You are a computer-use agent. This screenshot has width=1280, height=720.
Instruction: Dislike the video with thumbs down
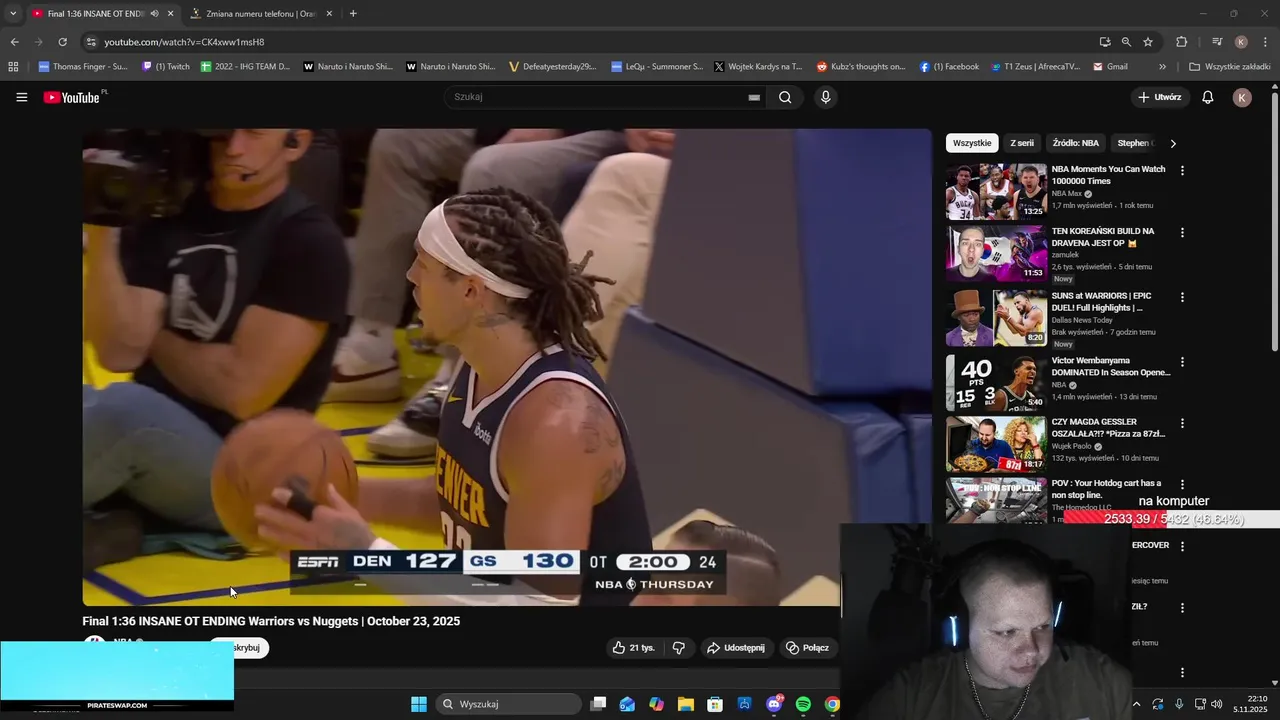click(679, 648)
